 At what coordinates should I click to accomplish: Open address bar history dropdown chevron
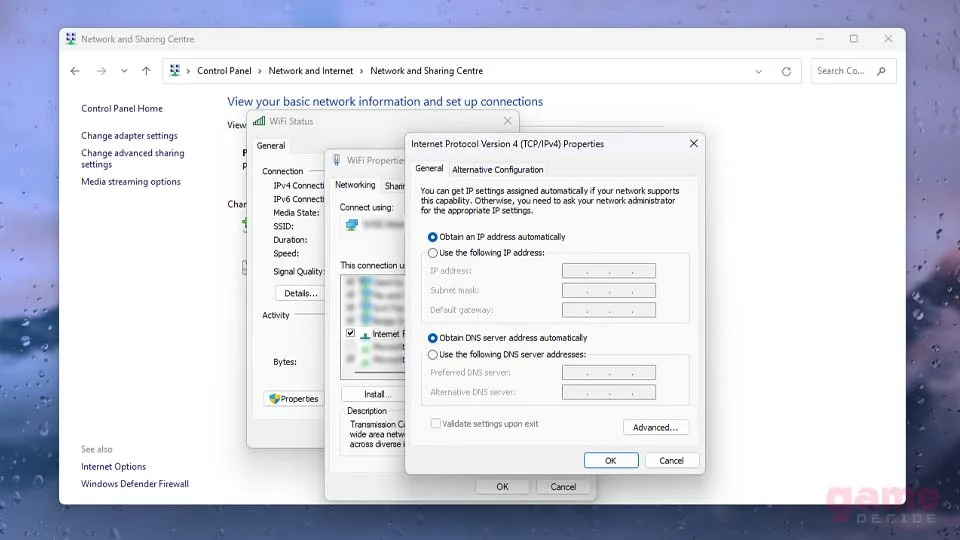(x=759, y=72)
